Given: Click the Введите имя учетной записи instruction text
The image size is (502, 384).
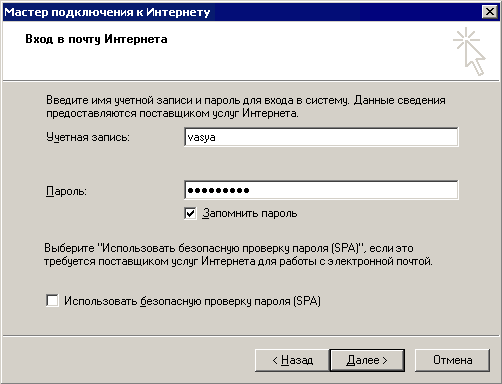Looking at the screenshot, I should pos(246,107).
